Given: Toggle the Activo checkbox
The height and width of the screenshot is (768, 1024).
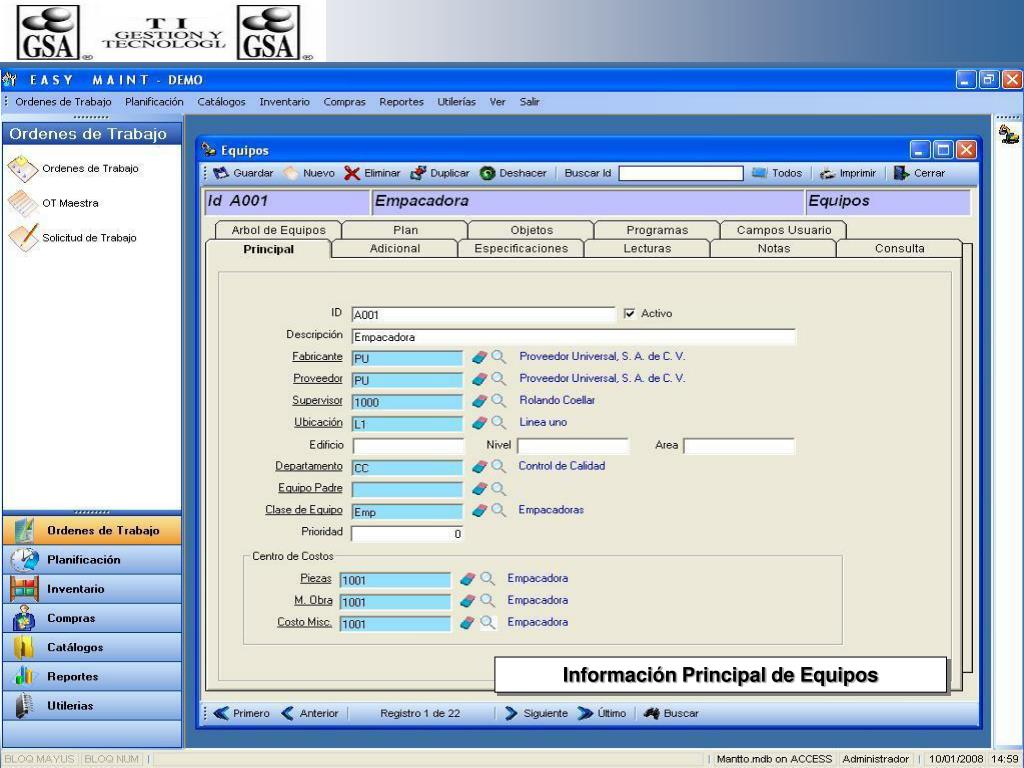Looking at the screenshot, I should (629, 313).
